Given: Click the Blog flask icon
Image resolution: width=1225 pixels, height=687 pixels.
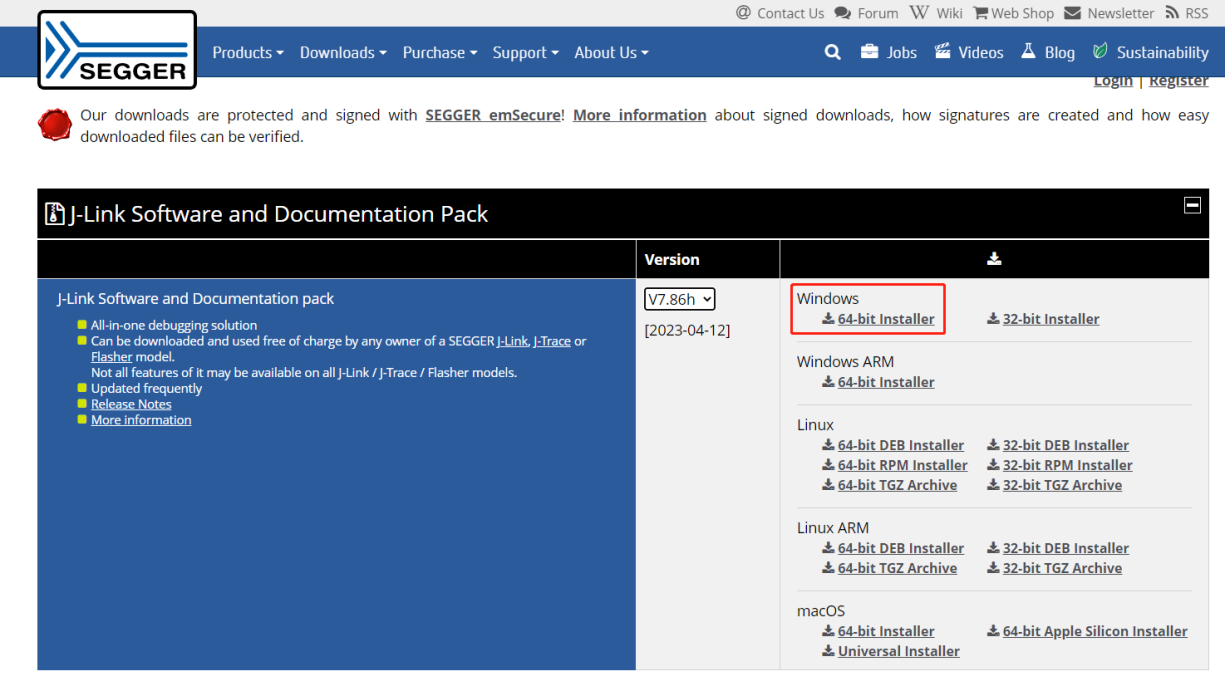Looking at the screenshot, I should coord(1028,52).
